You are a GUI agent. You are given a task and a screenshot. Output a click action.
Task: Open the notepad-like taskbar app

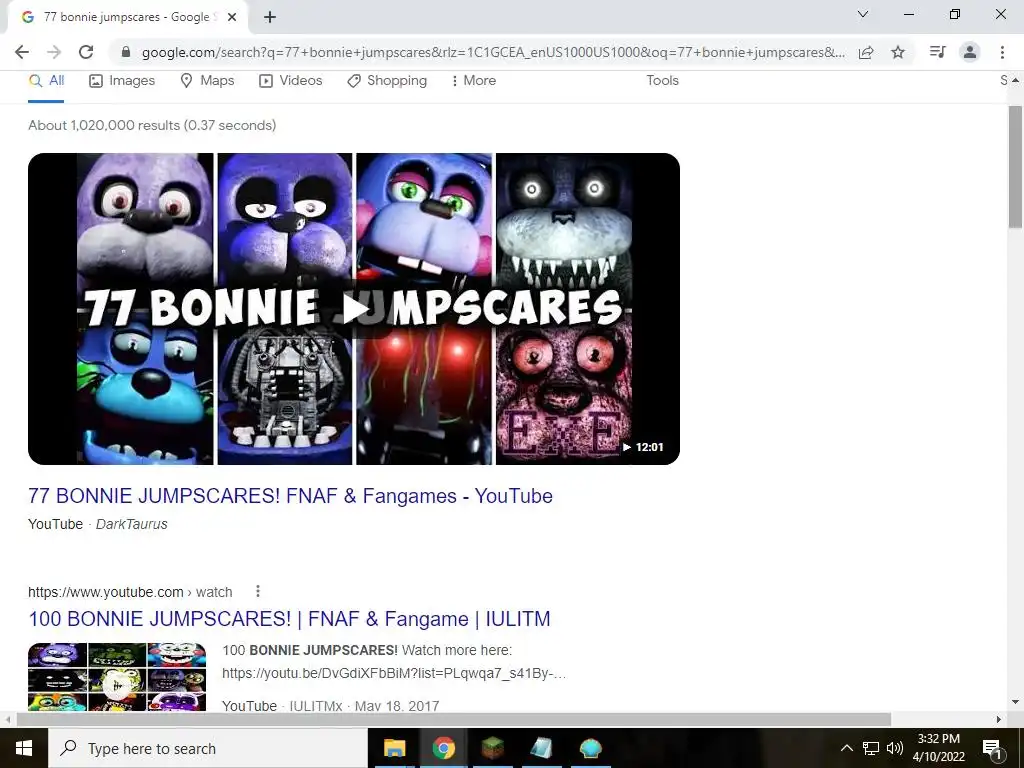(541, 748)
